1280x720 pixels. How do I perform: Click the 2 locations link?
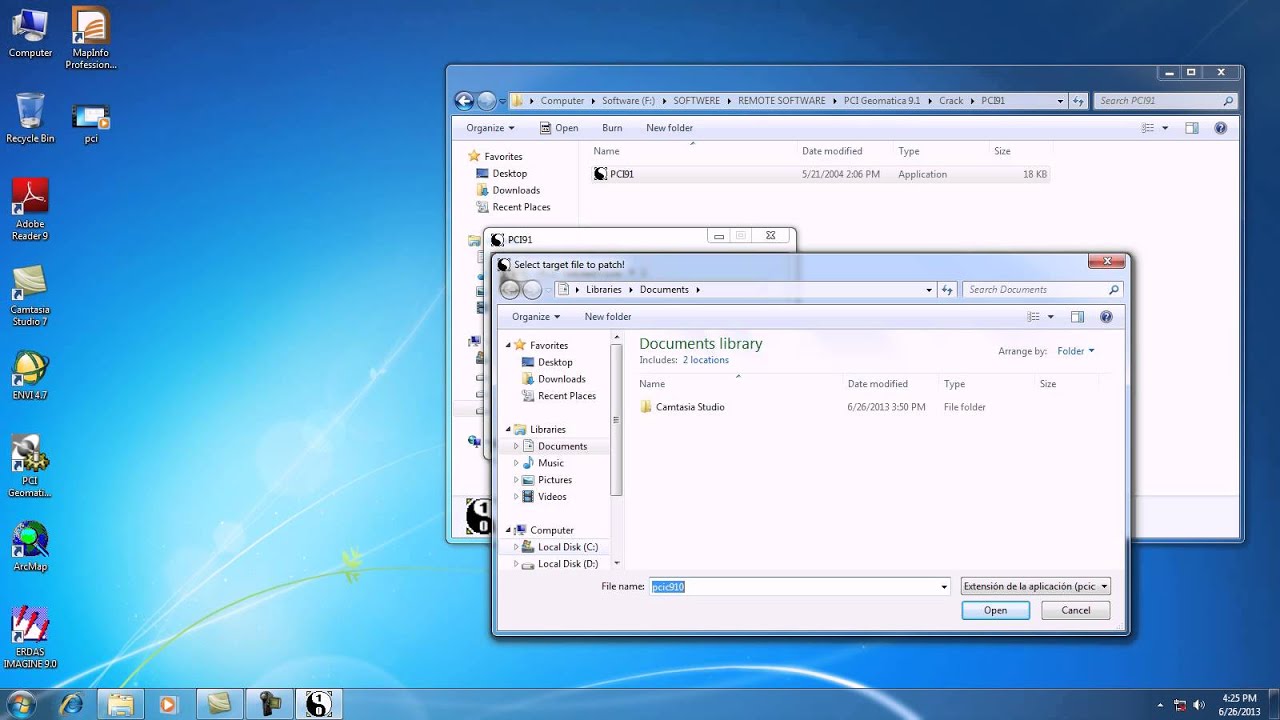706,360
